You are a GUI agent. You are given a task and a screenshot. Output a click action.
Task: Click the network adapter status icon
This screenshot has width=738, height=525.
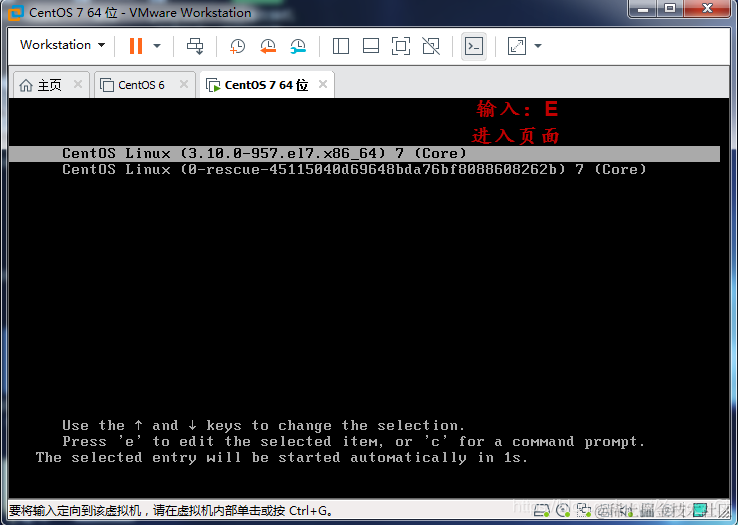tap(584, 510)
